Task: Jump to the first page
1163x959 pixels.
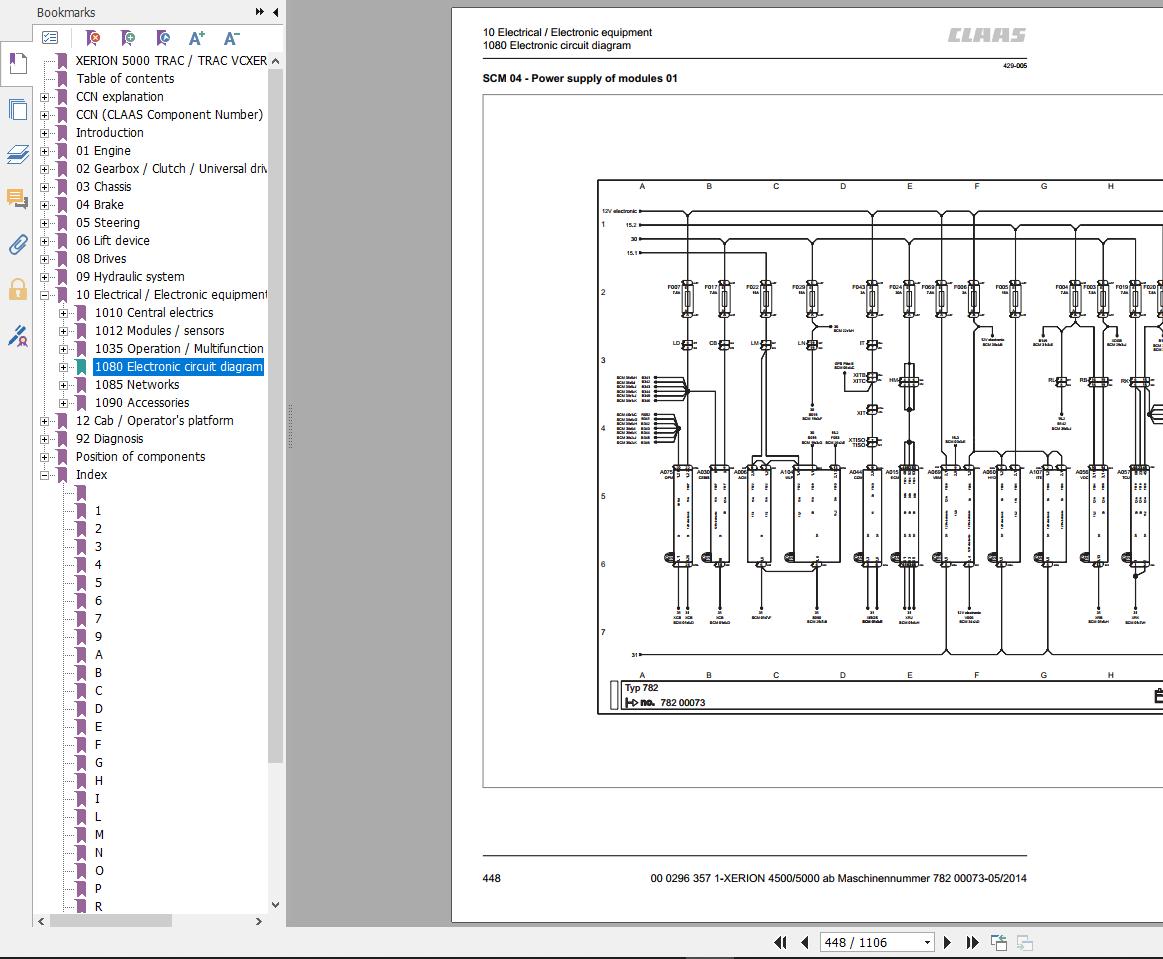Action: (x=780, y=942)
